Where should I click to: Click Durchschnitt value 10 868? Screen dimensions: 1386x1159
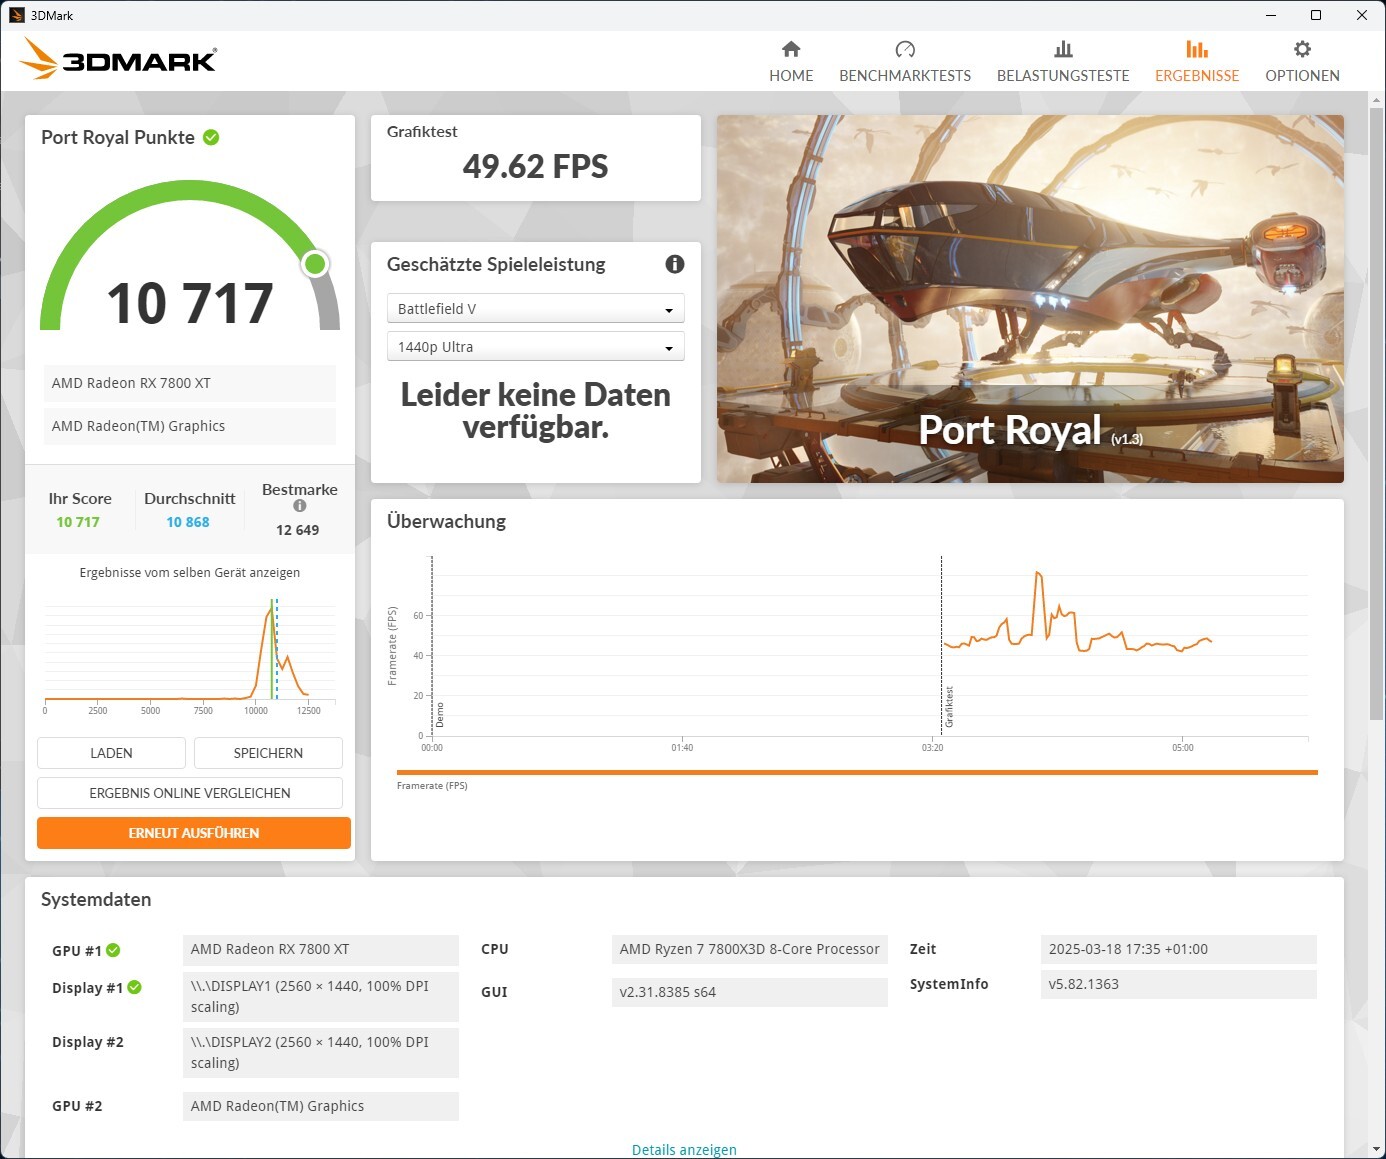click(x=188, y=522)
